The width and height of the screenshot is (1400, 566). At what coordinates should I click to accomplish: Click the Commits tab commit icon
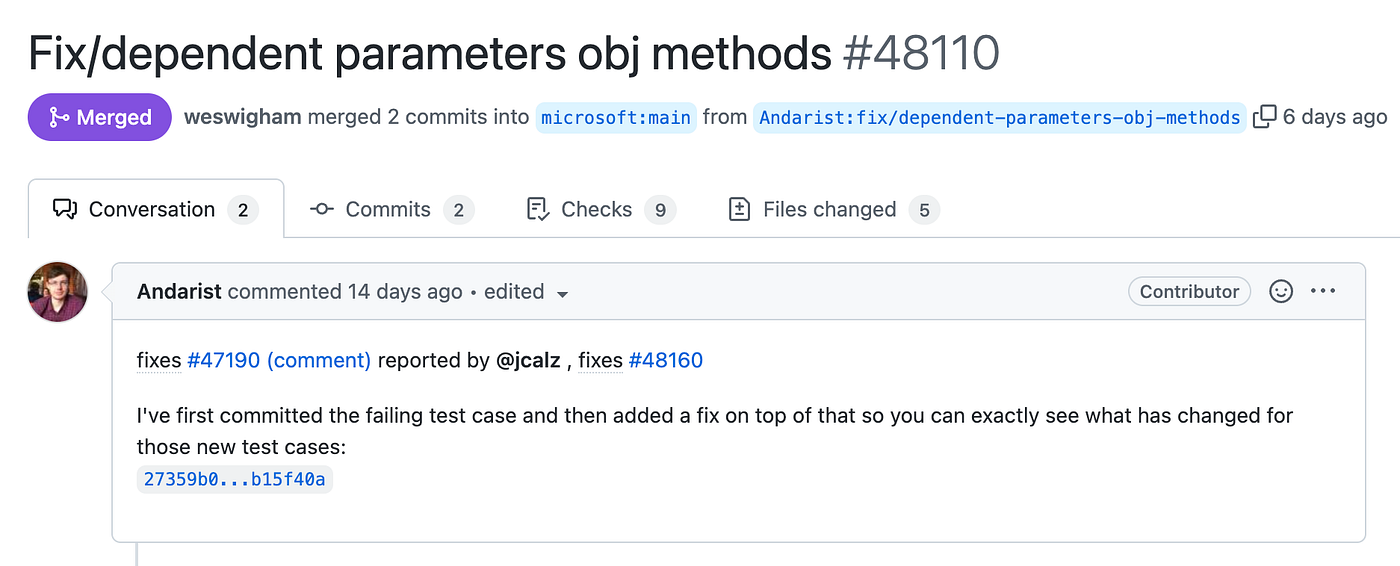click(x=322, y=209)
